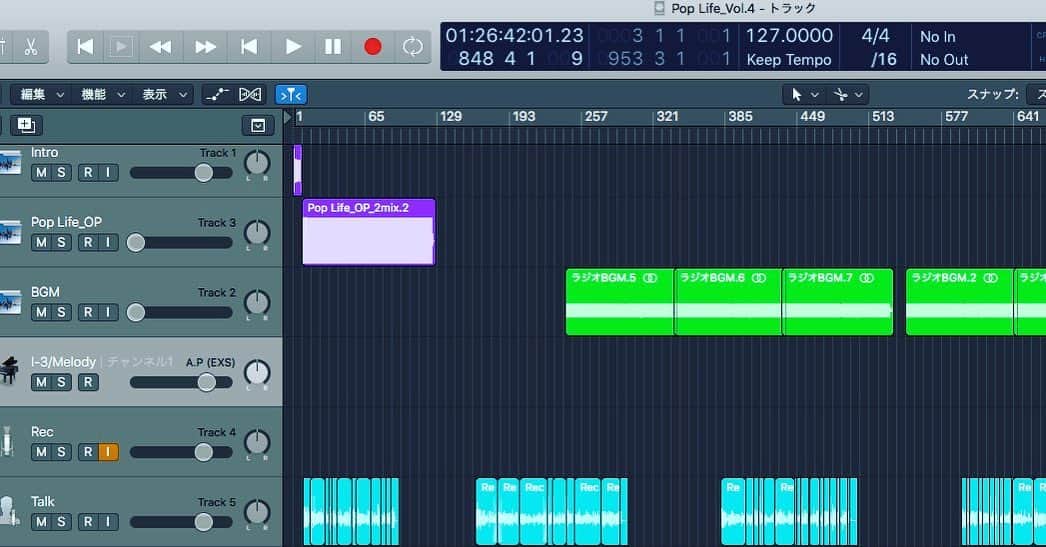Viewport: 1046px width, 547px height.
Task: Select the ラジオBGM.7 region
Action: point(837,302)
